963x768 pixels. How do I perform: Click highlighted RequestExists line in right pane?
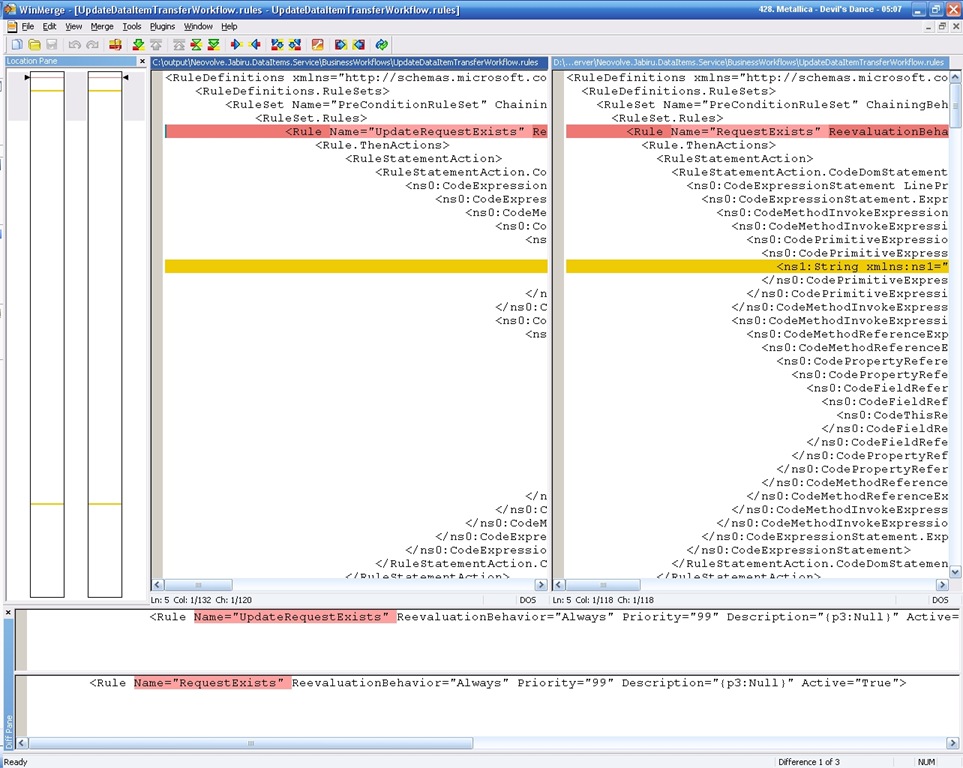coord(757,131)
